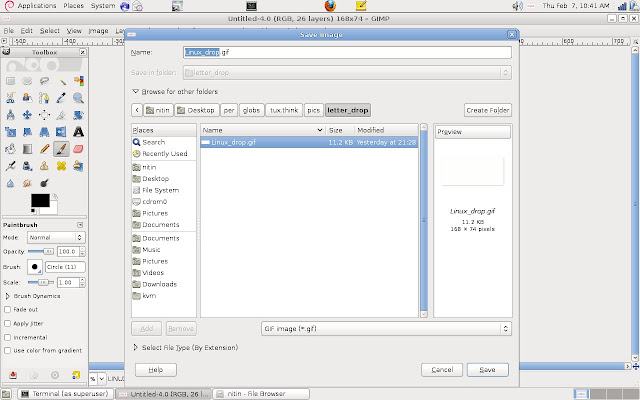This screenshot has height=400, width=640.
Task: Expand Brush Dynamics options
Action: [7, 296]
